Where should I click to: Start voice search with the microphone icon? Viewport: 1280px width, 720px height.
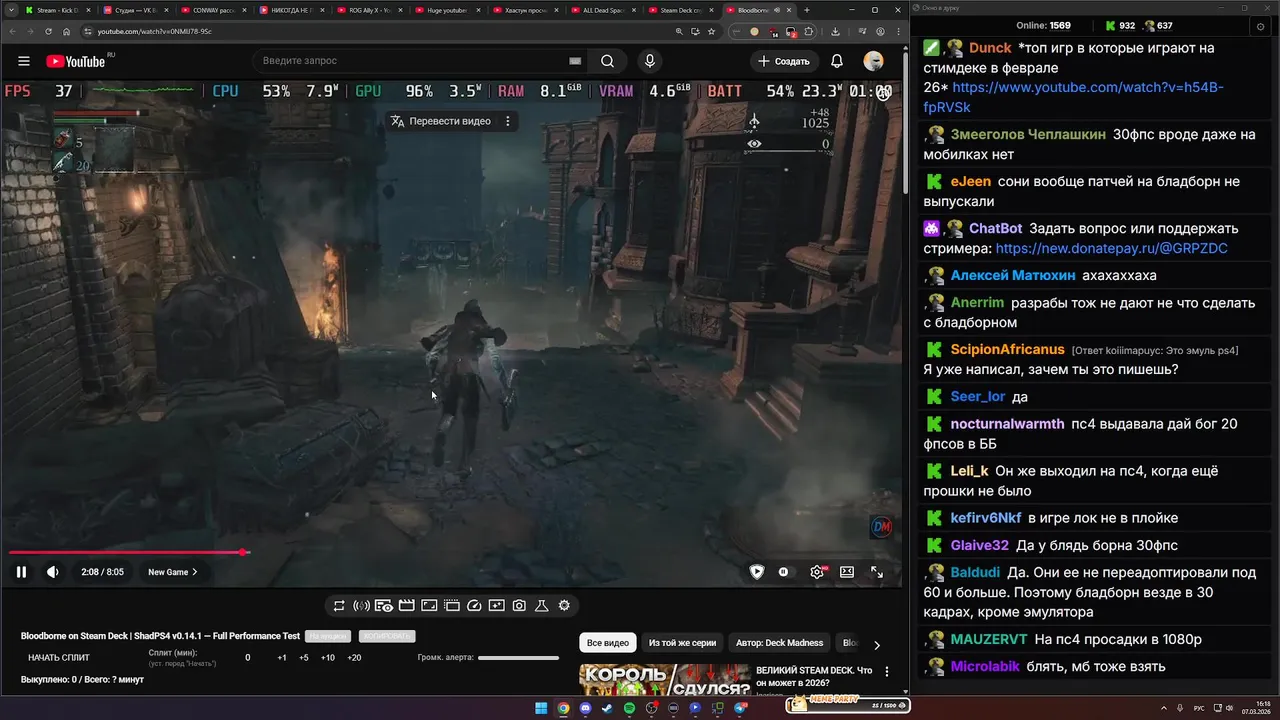pyautogui.click(x=650, y=61)
